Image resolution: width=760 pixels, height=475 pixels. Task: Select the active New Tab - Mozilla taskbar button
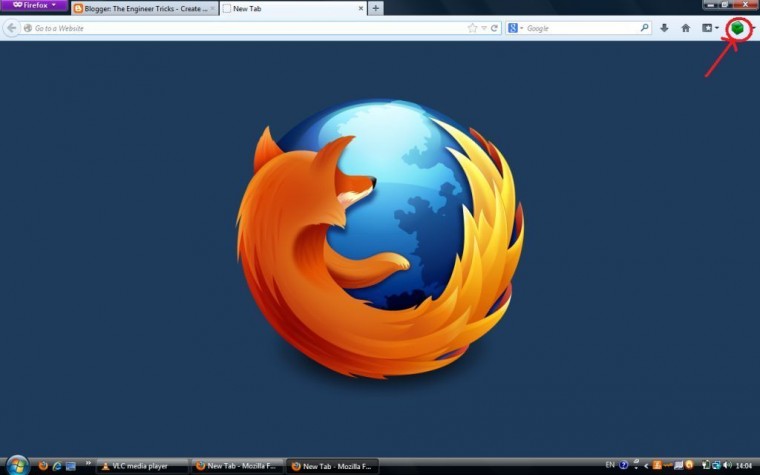tap(332, 466)
